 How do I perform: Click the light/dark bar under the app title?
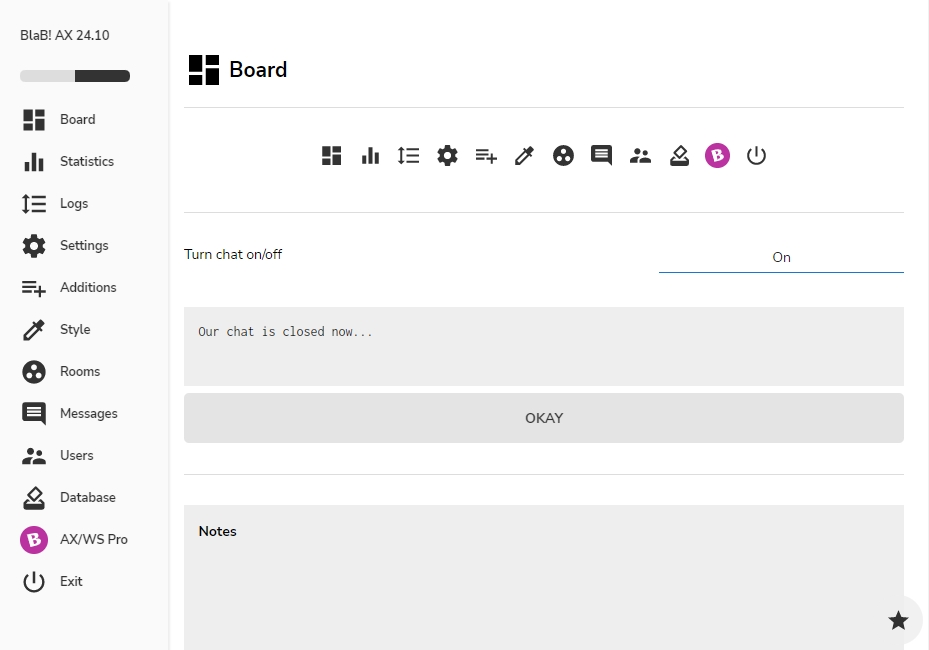coord(75,76)
